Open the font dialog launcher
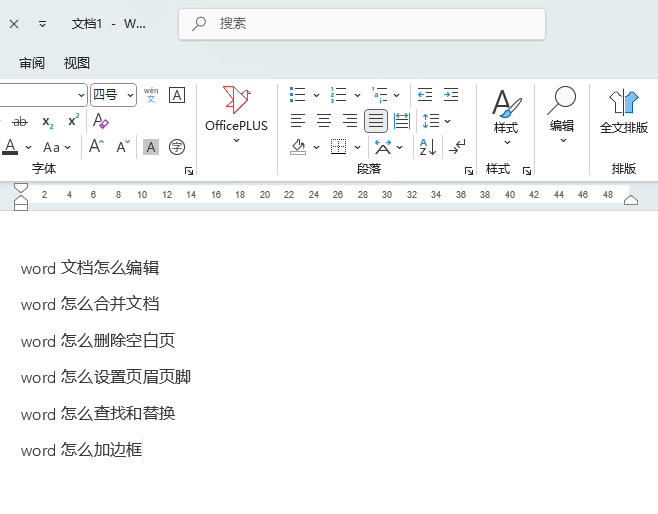 pyautogui.click(x=189, y=171)
